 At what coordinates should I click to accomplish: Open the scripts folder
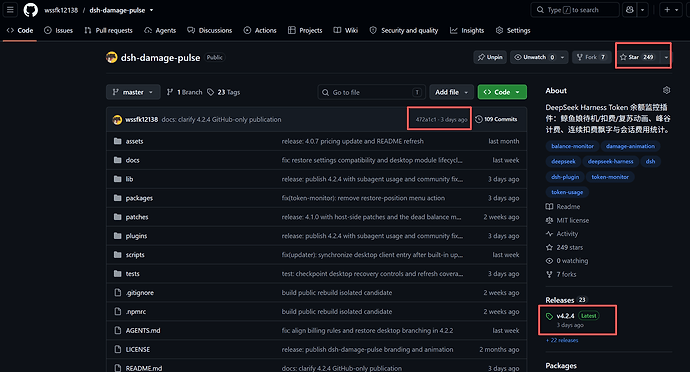(x=135, y=255)
